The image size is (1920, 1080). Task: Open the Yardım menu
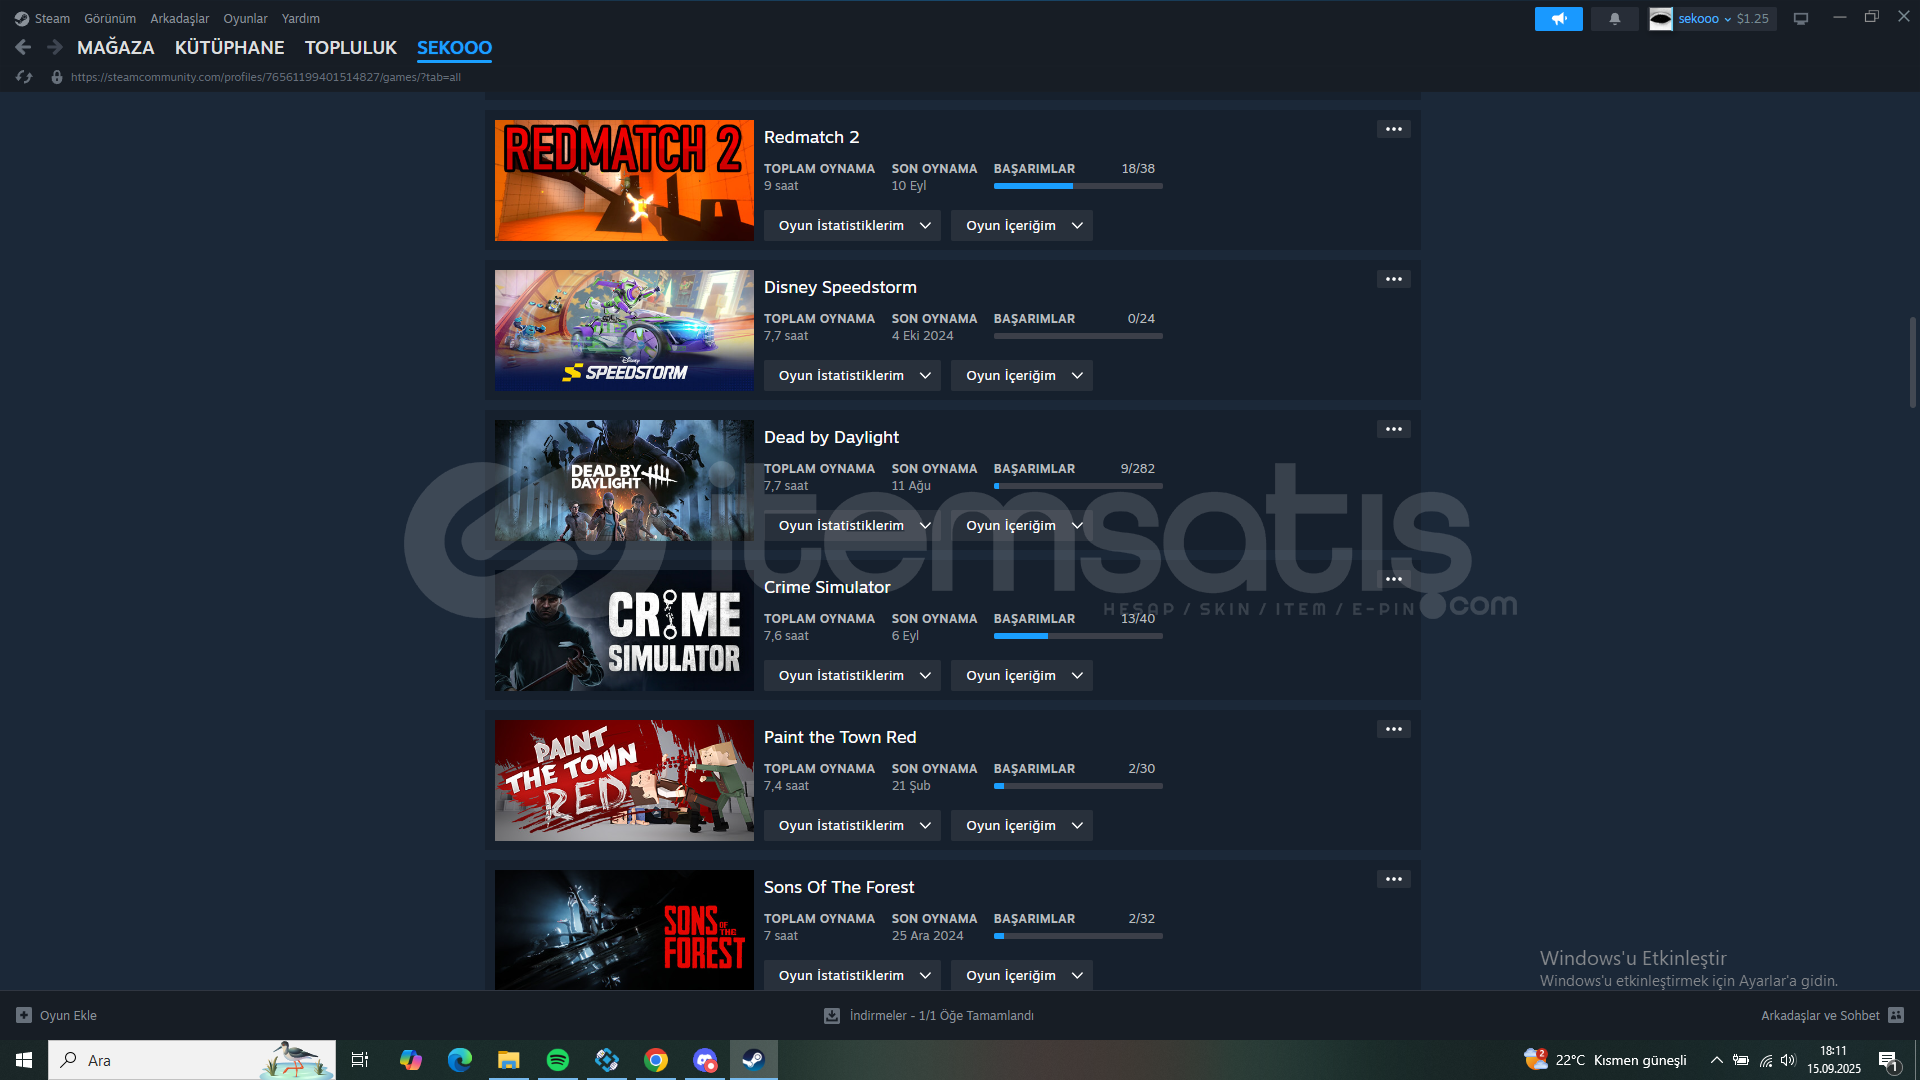[x=301, y=19]
